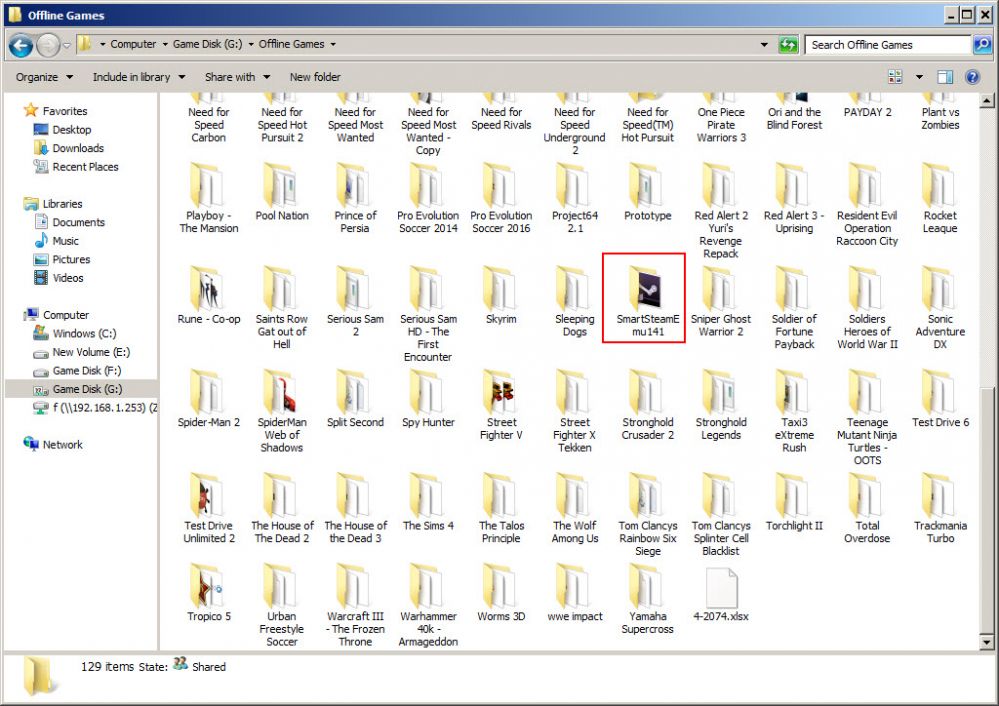This screenshot has height=706, width=999.
Task: Click the Forward navigation arrow
Action: tap(48, 45)
